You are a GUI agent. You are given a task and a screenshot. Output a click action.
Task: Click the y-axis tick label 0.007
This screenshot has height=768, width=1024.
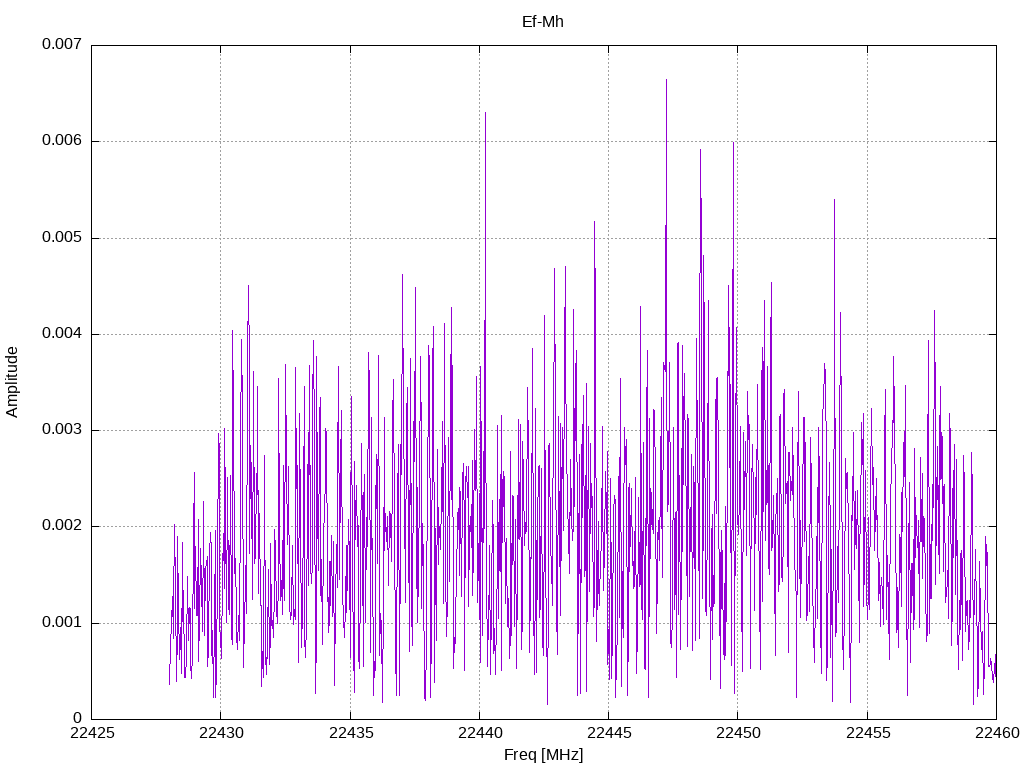coord(62,44)
